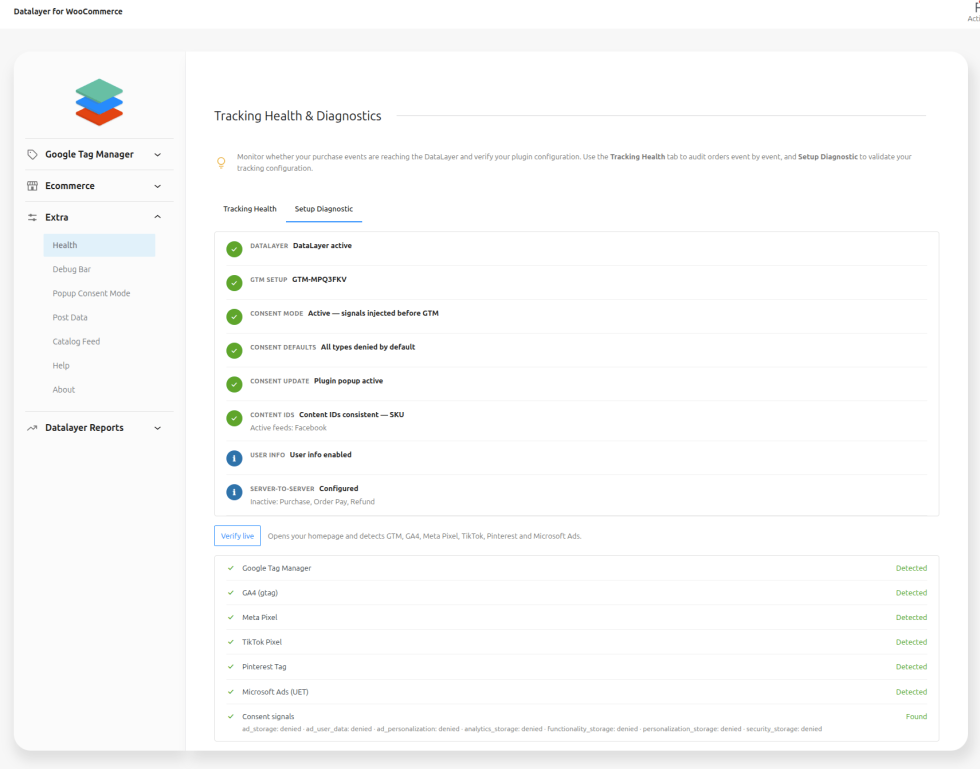Click the Verify live button
Image resolution: width=980 pixels, height=769 pixels.
click(238, 536)
